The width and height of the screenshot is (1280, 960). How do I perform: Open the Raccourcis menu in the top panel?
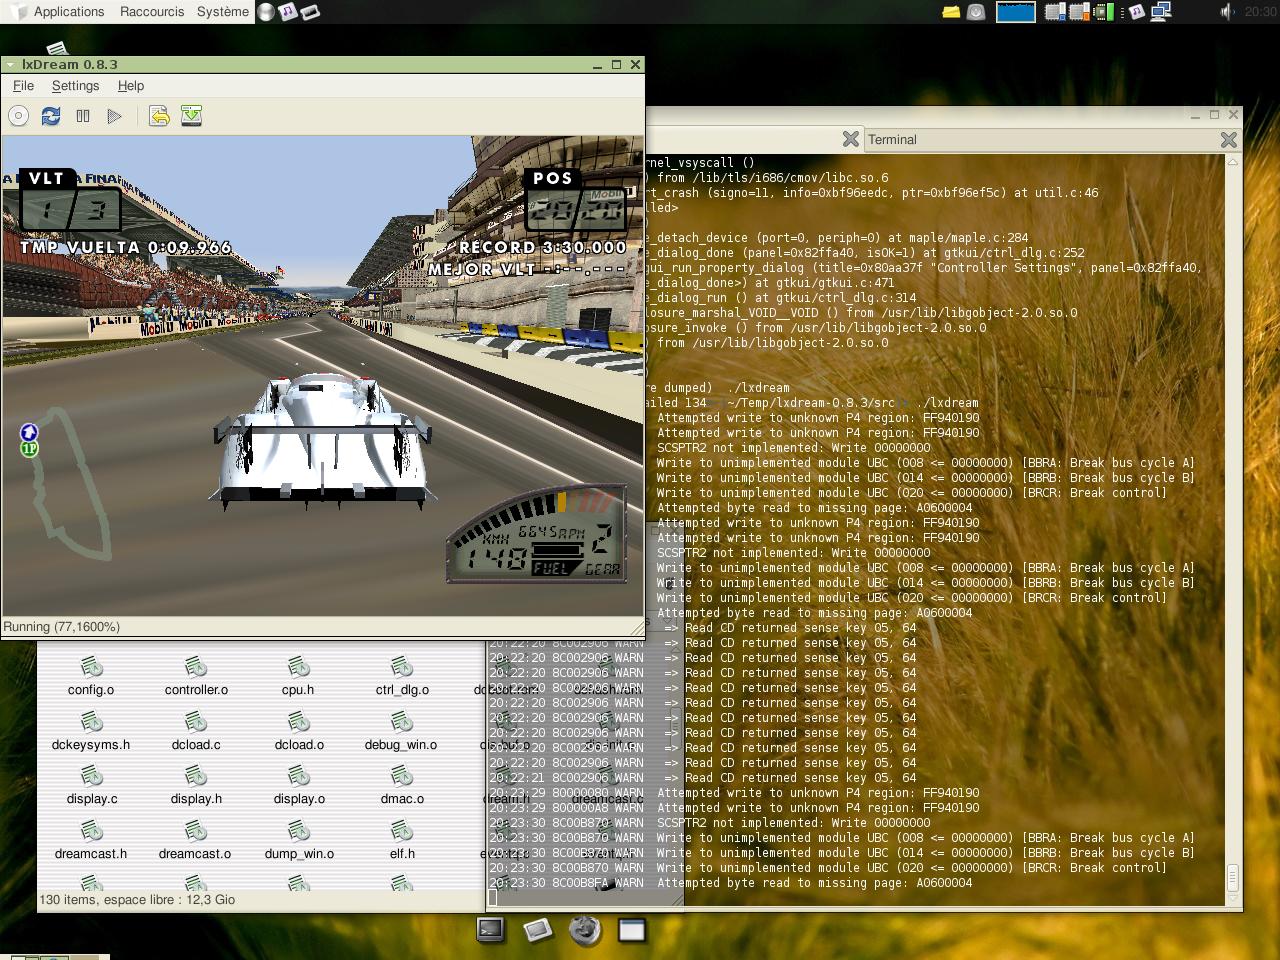pyautogui.click(x=152, y=12)
